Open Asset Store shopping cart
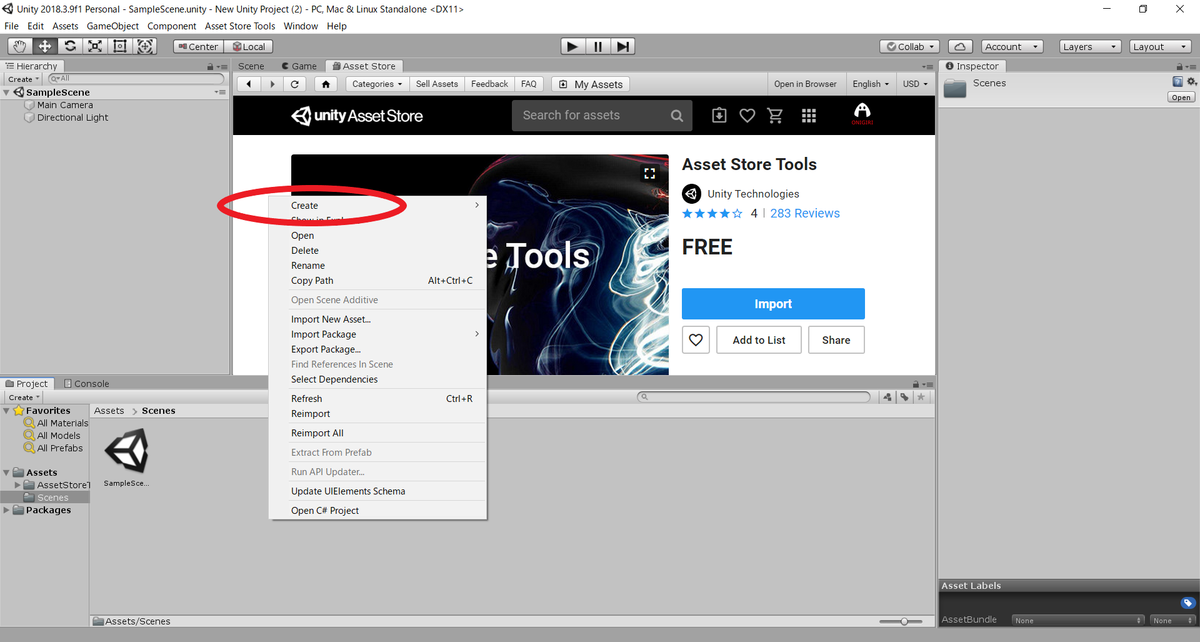 click(x=775, y=115)
